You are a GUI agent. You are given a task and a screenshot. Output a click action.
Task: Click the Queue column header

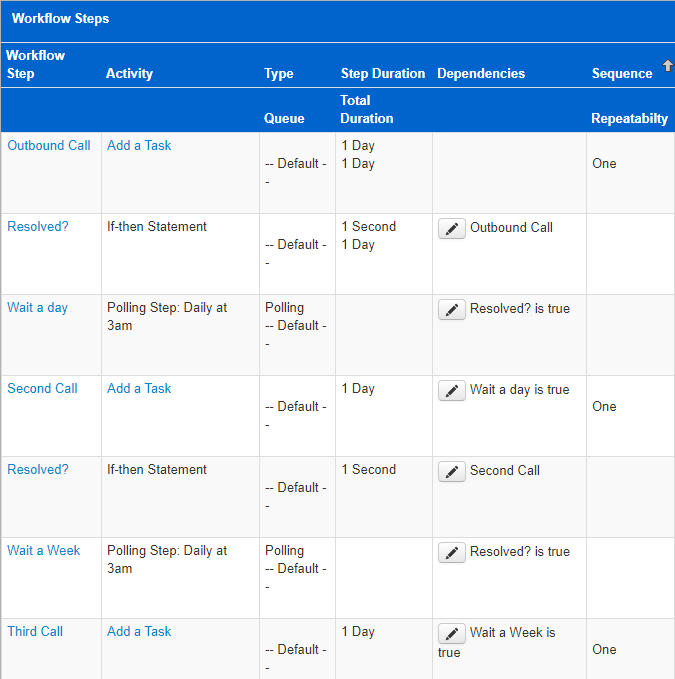click(x=284, y=118)
